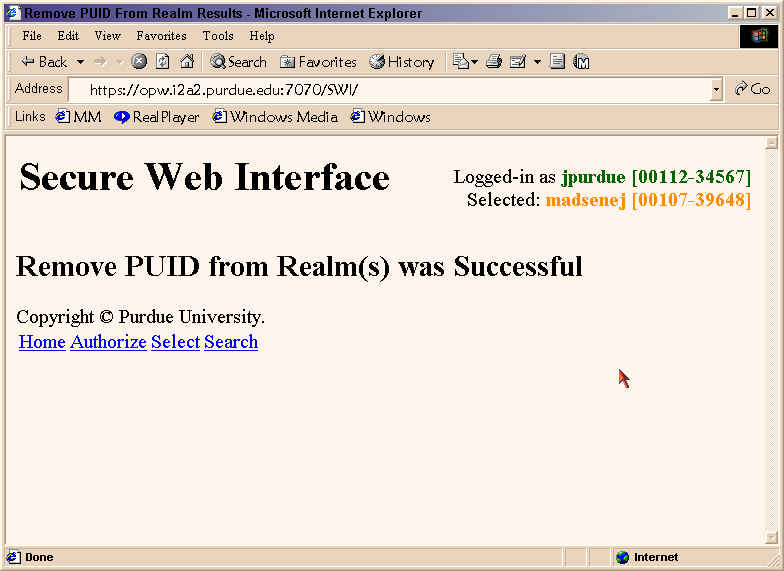The width and height of the screenshot is (784, 571).
Task: Open the History toolbar button
Action: tap(402, 62)
